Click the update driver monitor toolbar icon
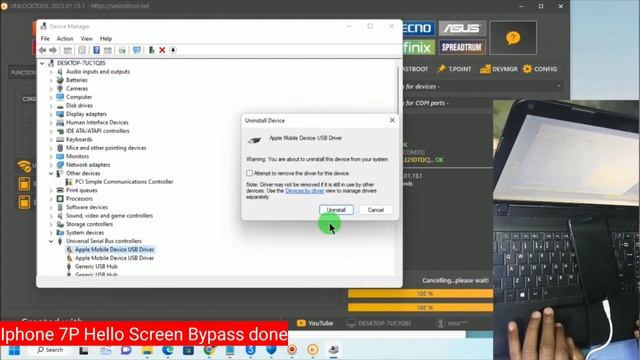The width and height of the screenshot is (640, 360). [136, 50]
